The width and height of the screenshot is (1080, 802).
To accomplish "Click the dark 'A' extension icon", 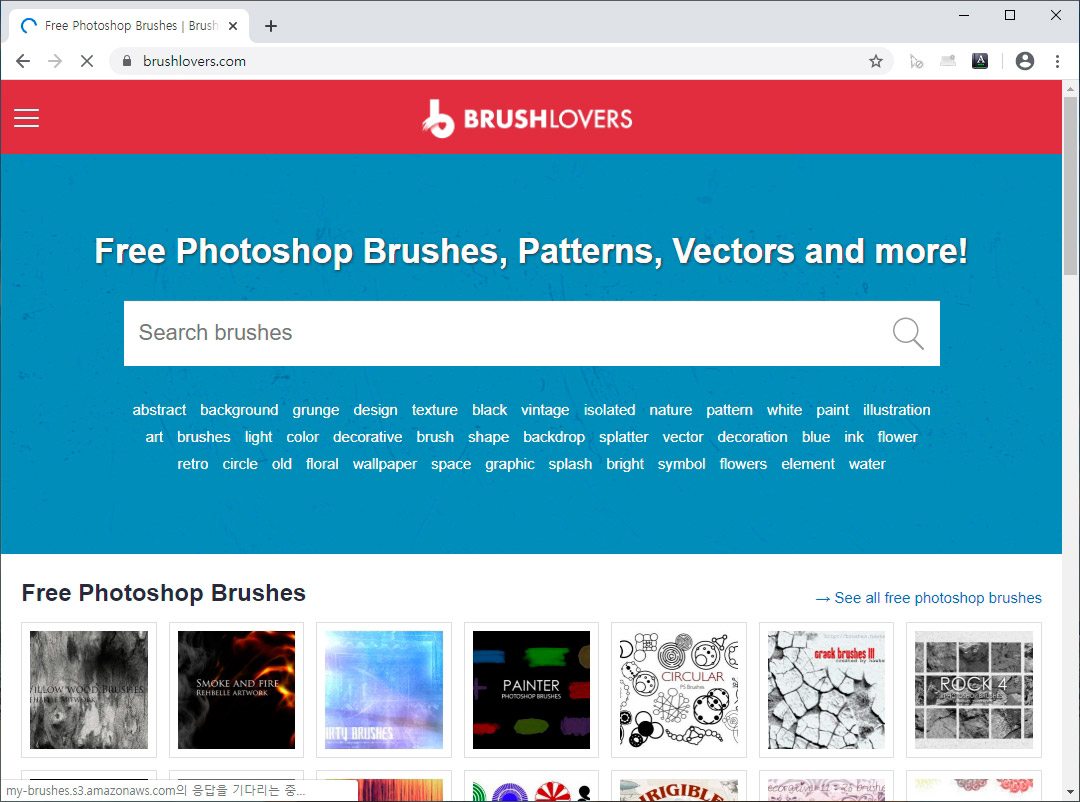I will [x=979, y=61].
